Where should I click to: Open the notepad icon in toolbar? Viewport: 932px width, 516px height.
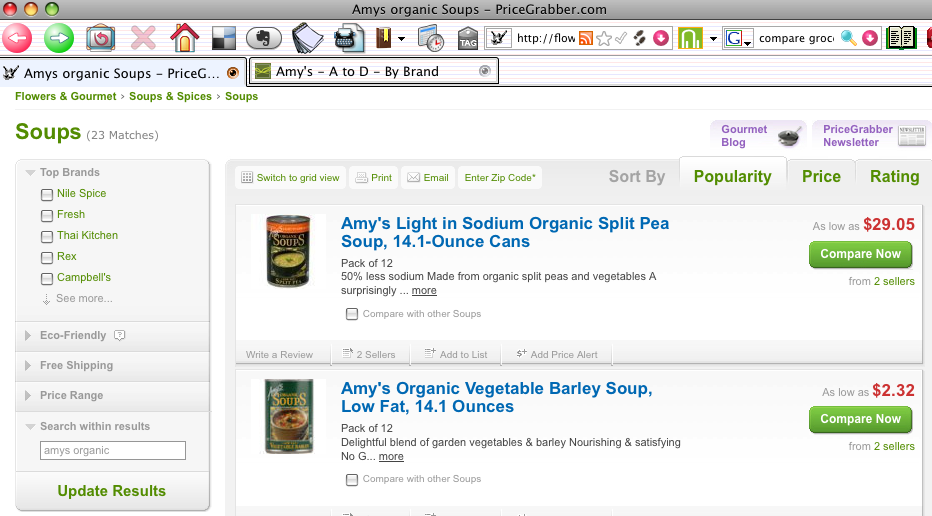tap(307, 39)
